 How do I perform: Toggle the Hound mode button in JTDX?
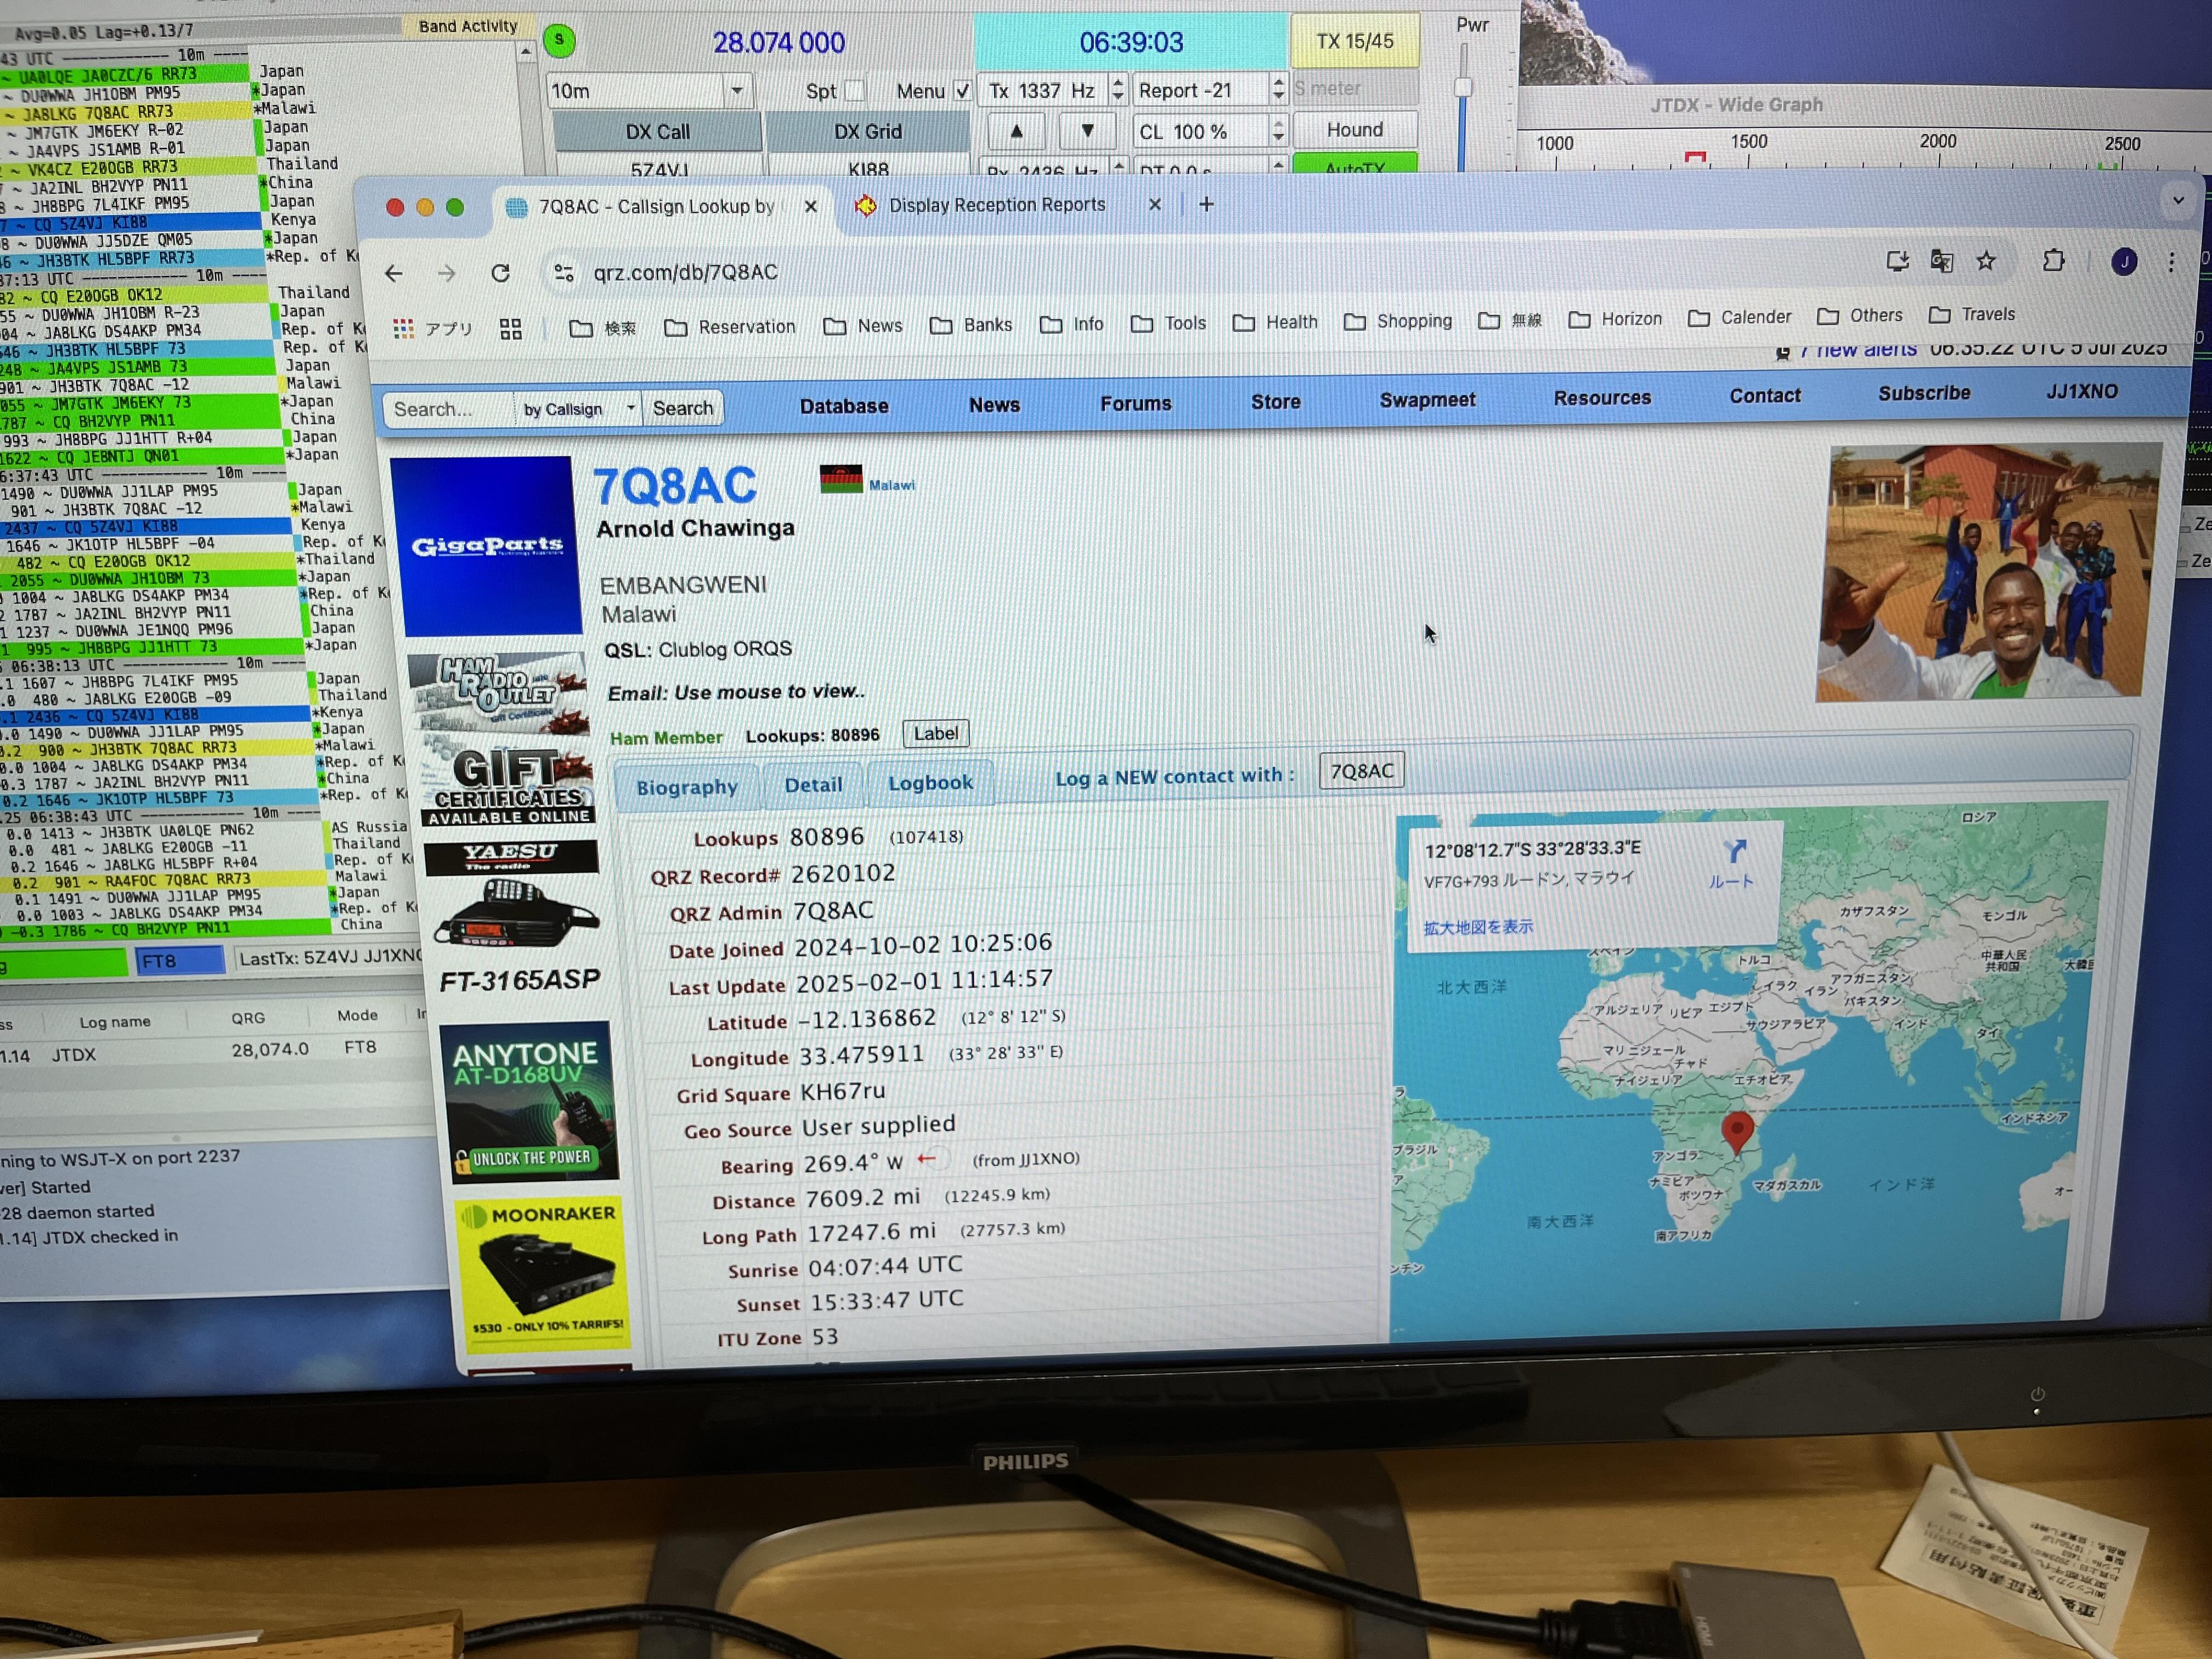1355,130
